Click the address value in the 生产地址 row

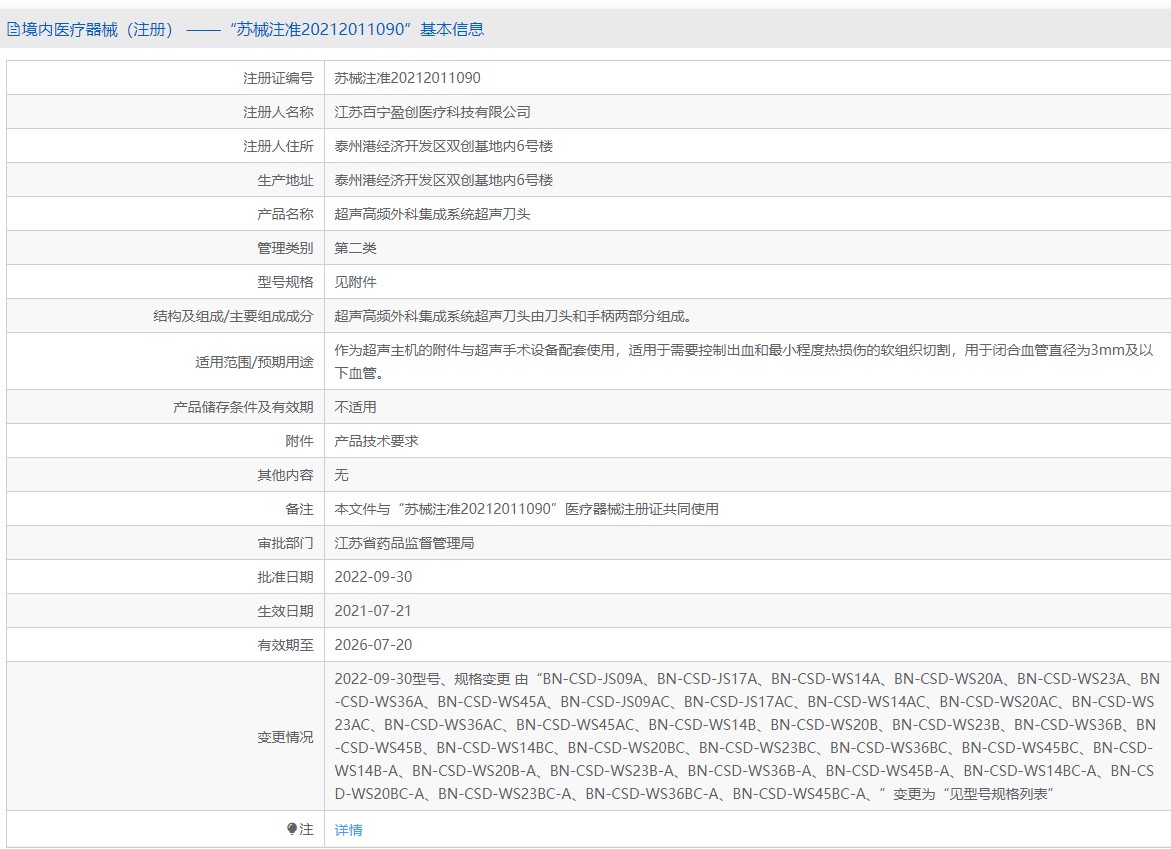(x=444, y=180)
